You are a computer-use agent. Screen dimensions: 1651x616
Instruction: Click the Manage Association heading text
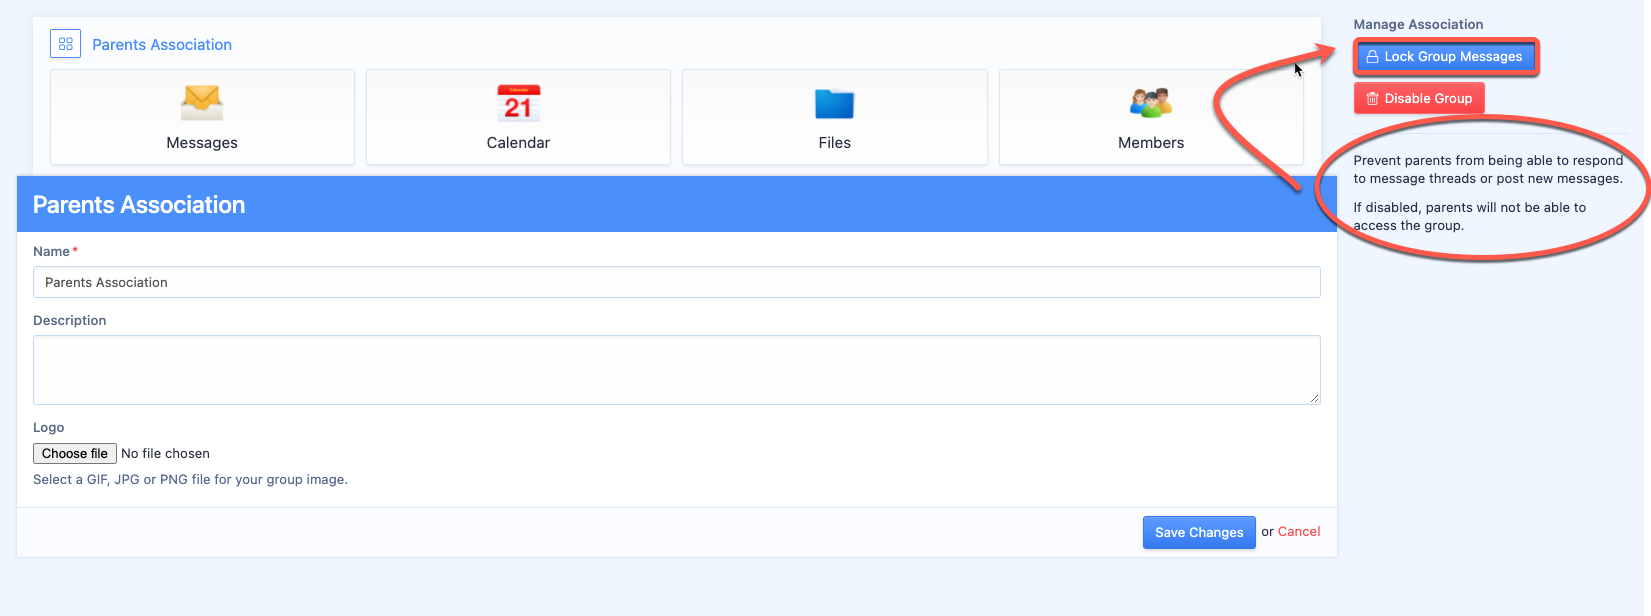(x=1418, y=24)
